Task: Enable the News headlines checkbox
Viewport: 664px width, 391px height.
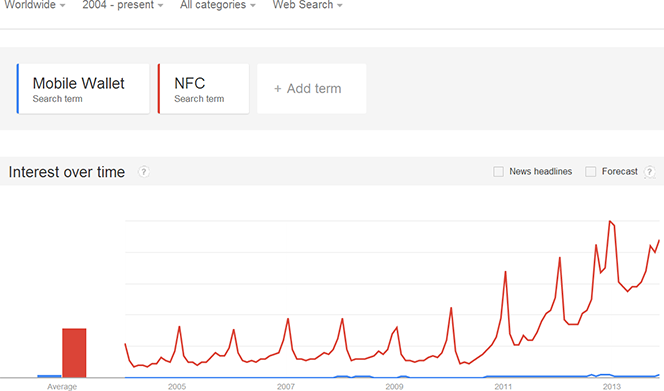Action: [498, 172]
